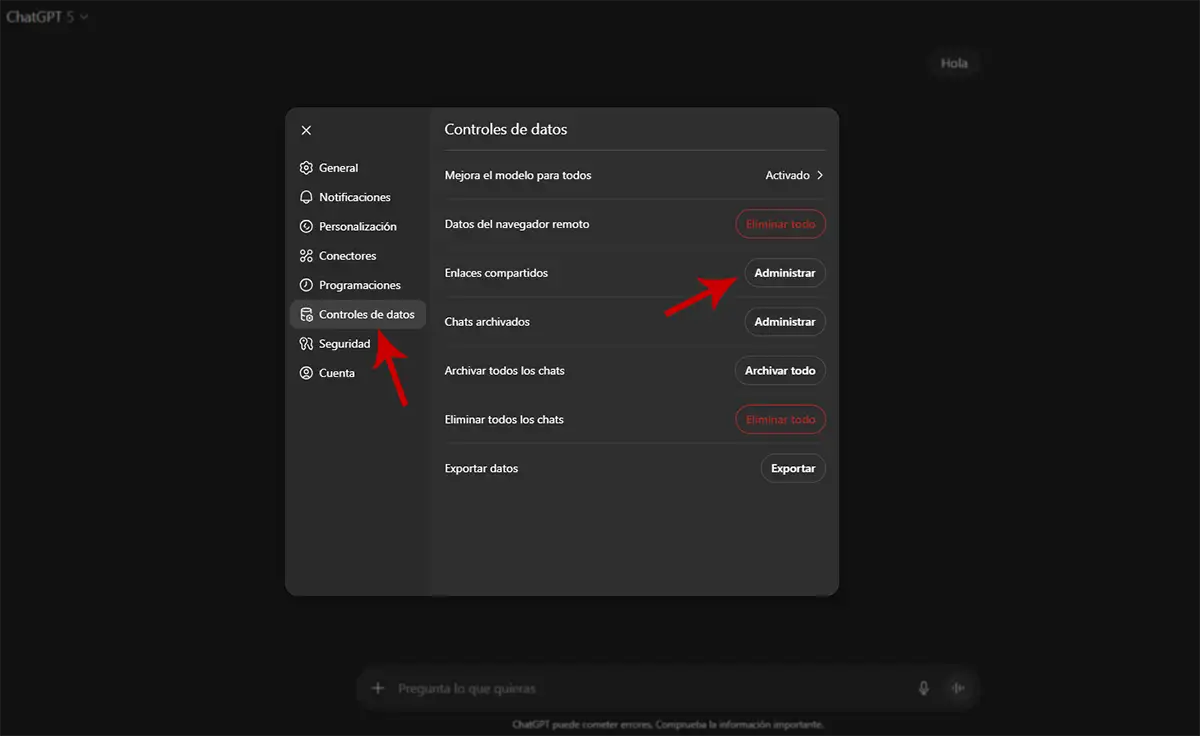Select the Controles de datos tab
Viewport: 1200px width, 736px height.
(358, 314)
